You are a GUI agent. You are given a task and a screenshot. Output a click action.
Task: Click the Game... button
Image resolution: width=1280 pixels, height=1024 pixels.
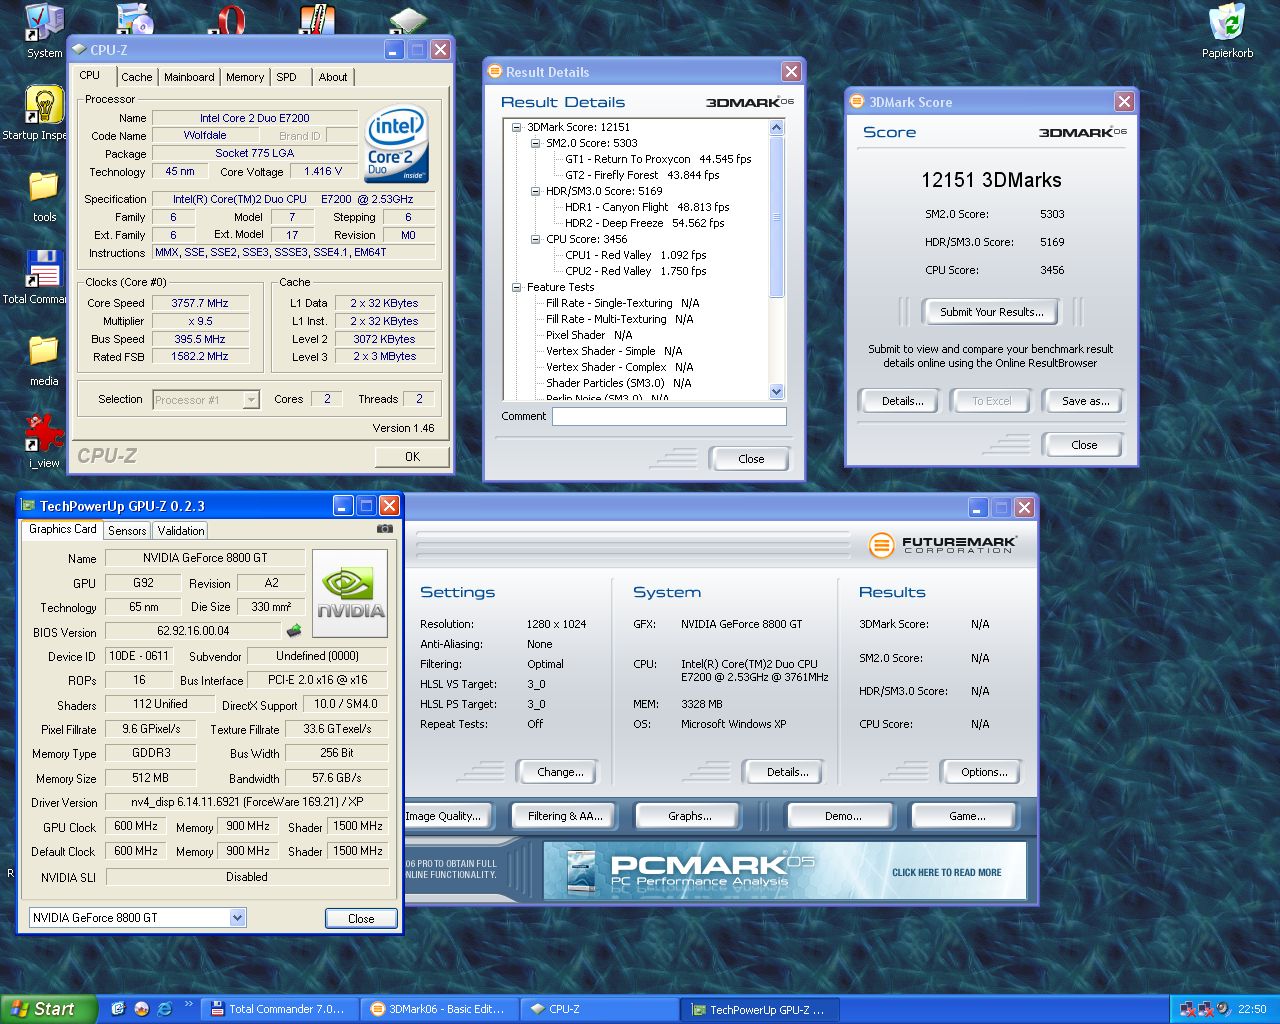pos(967,816)
